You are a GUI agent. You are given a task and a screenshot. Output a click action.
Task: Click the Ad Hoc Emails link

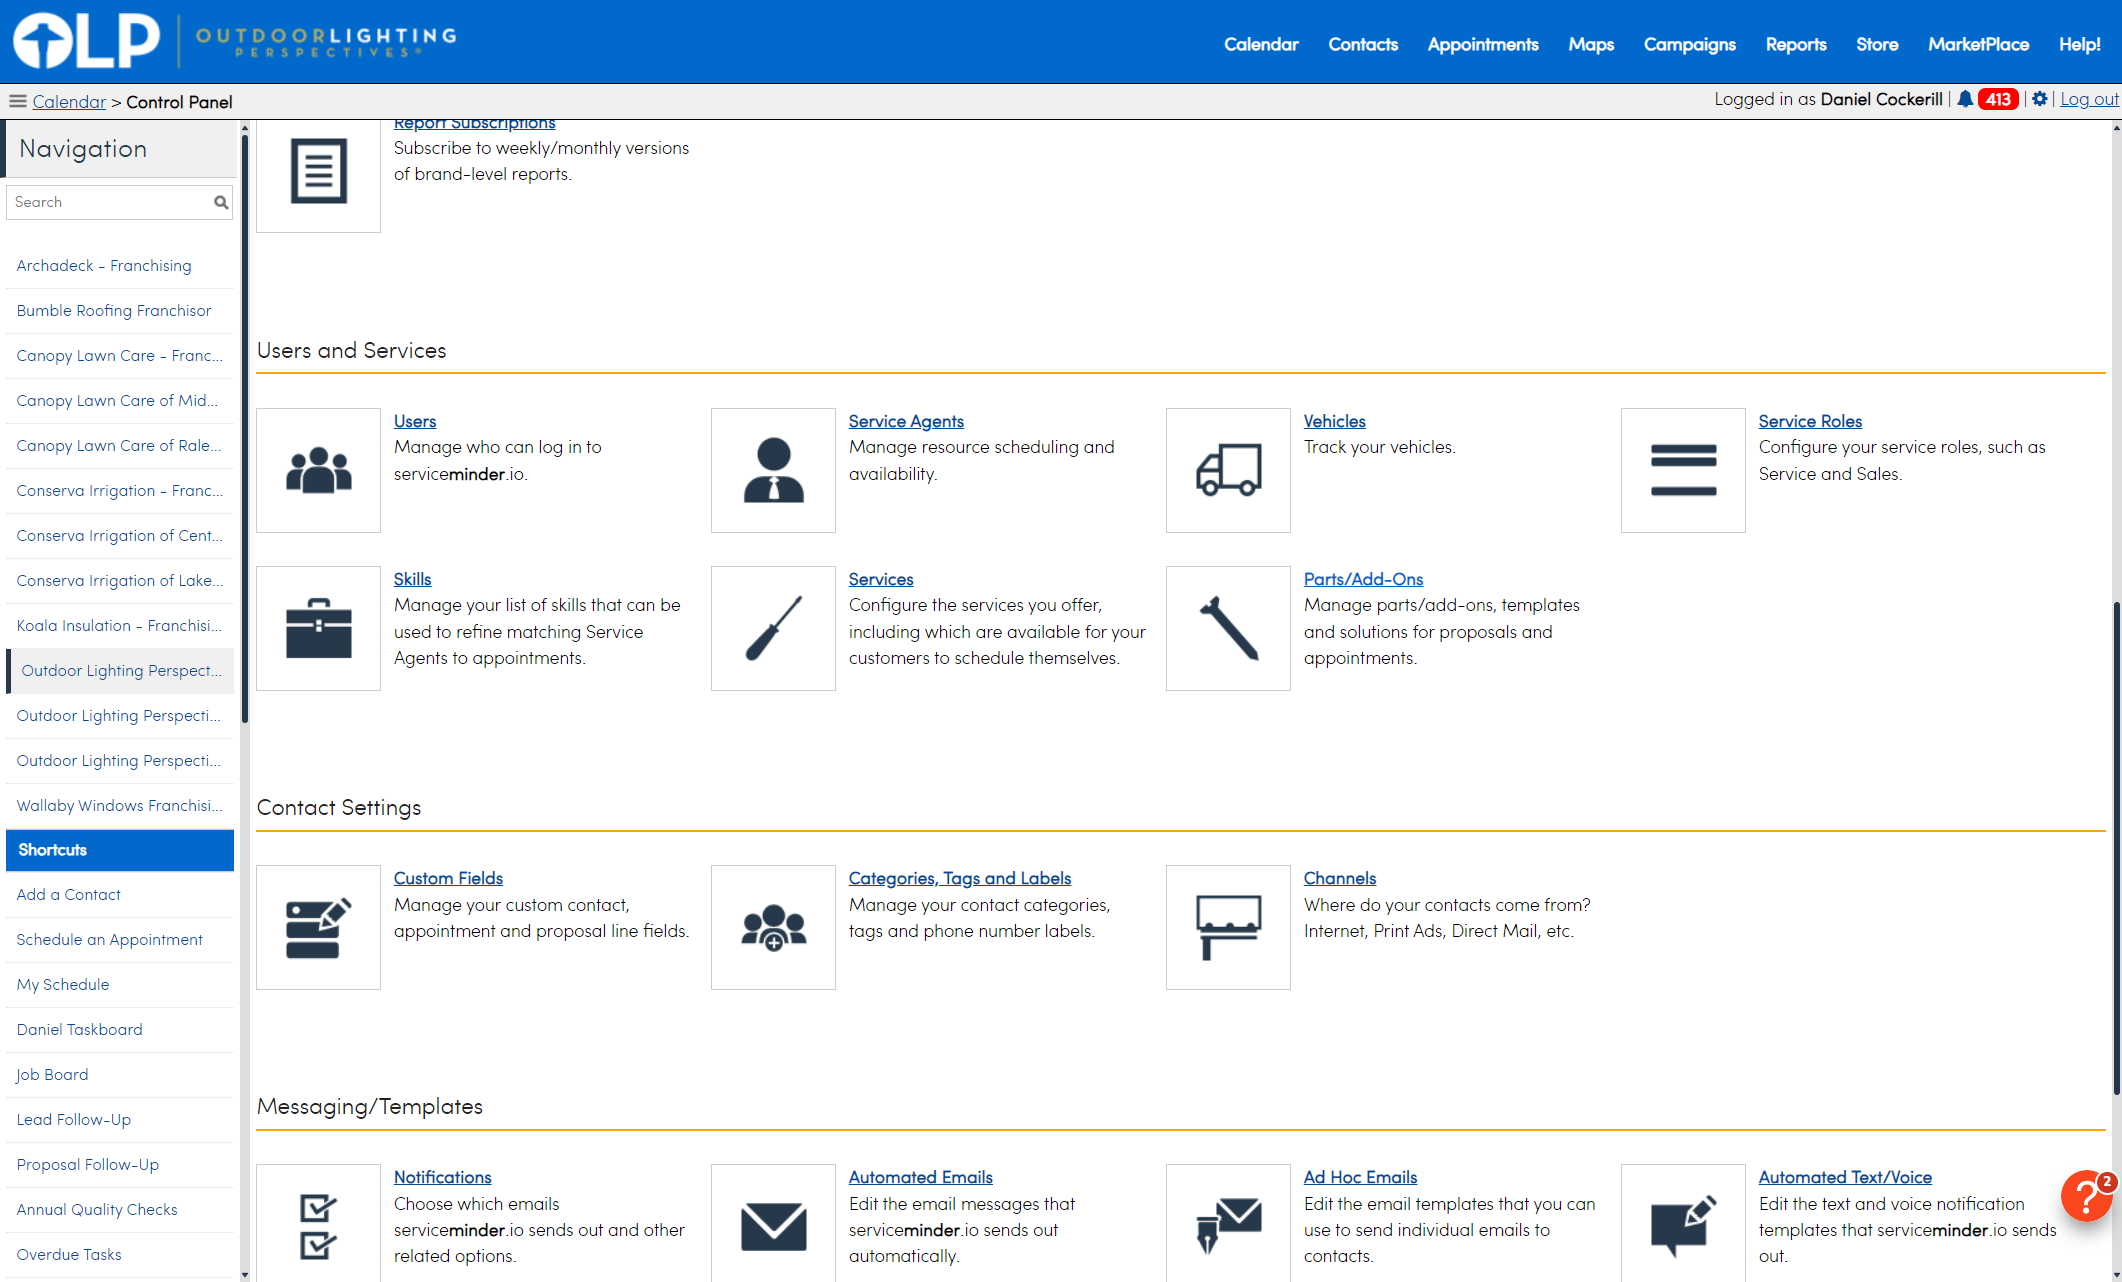[x=1360, y=1177]
